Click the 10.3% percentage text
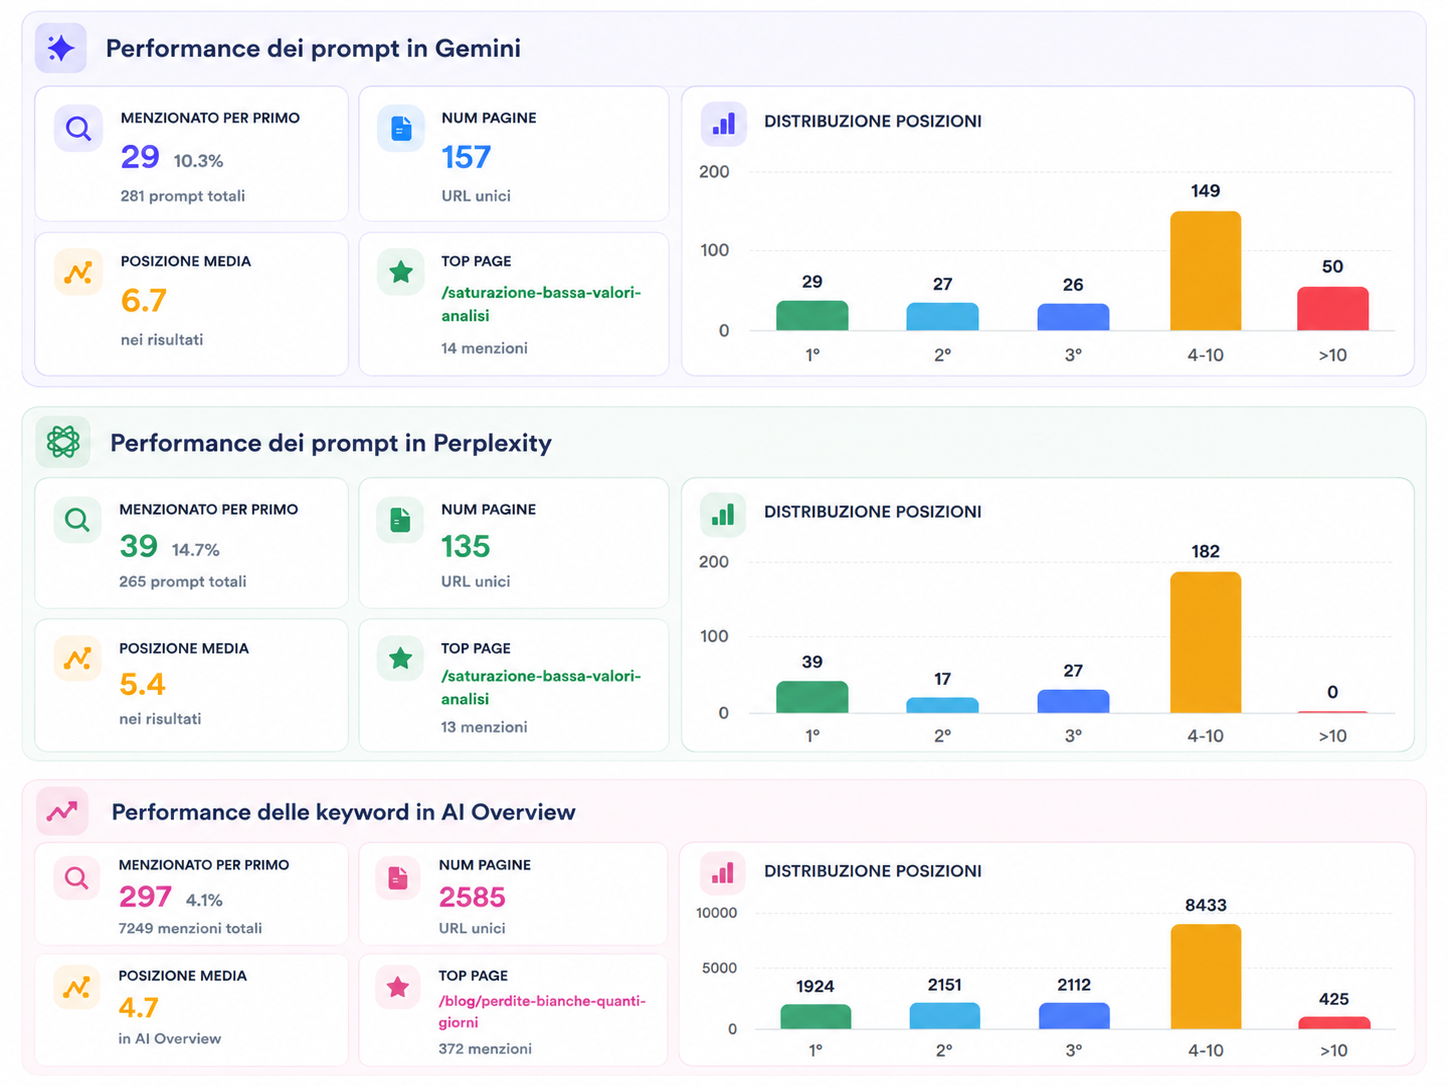The image size is (1448, 1086). pos(198,161)
